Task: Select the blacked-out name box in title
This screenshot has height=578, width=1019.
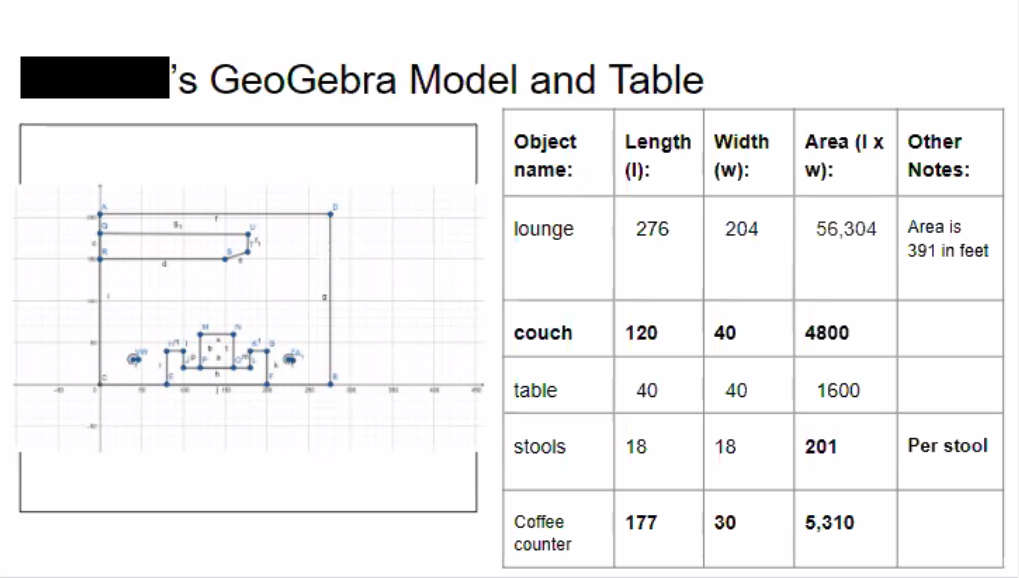Action: (x=95, y=78)
